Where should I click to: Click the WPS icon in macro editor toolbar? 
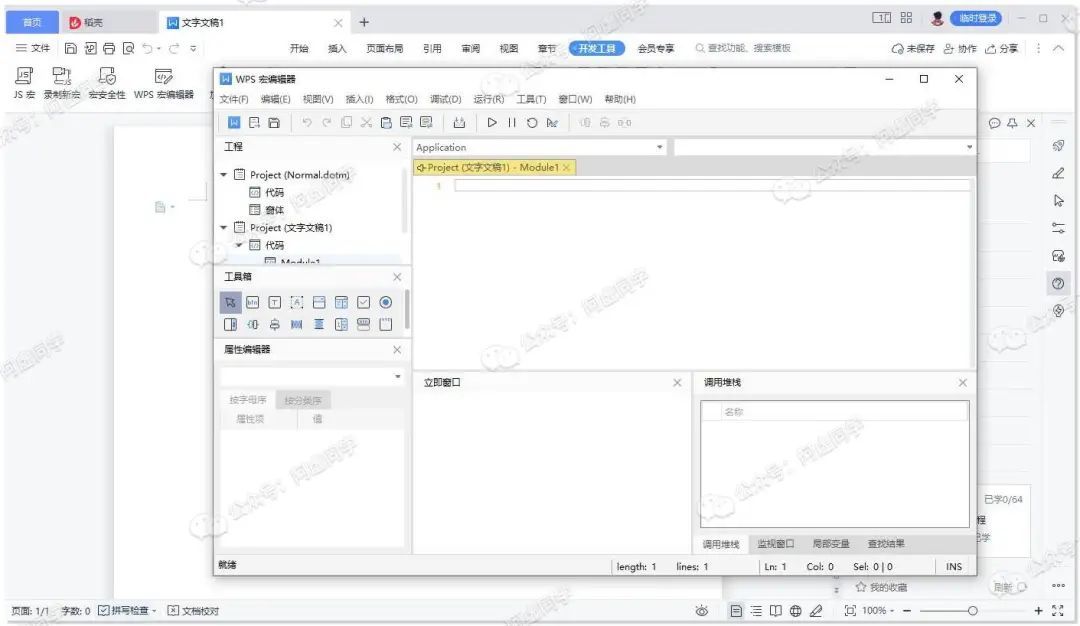(x=234, y=123)
